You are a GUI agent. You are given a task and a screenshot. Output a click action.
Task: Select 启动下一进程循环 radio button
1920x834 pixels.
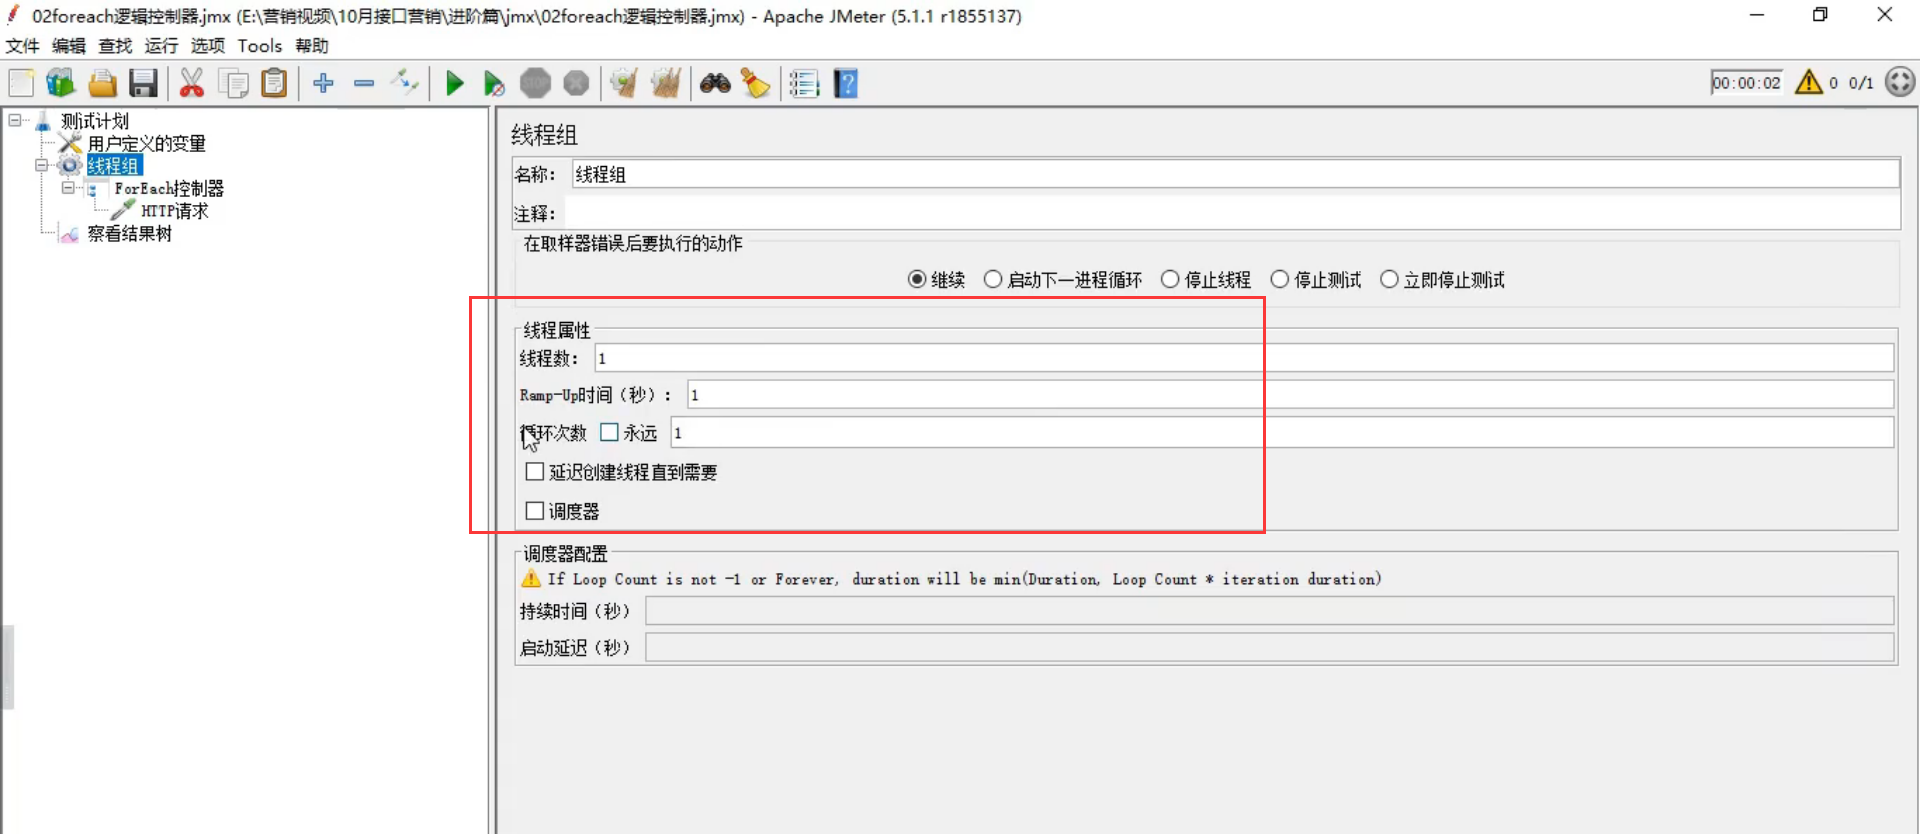(x=992, y=280)
